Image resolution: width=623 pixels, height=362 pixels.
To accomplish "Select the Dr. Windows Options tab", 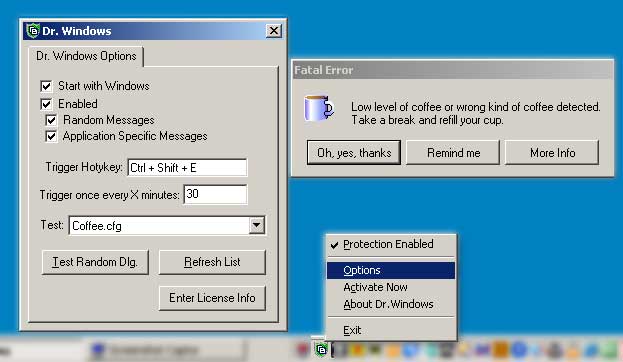I will click(86, 56).
